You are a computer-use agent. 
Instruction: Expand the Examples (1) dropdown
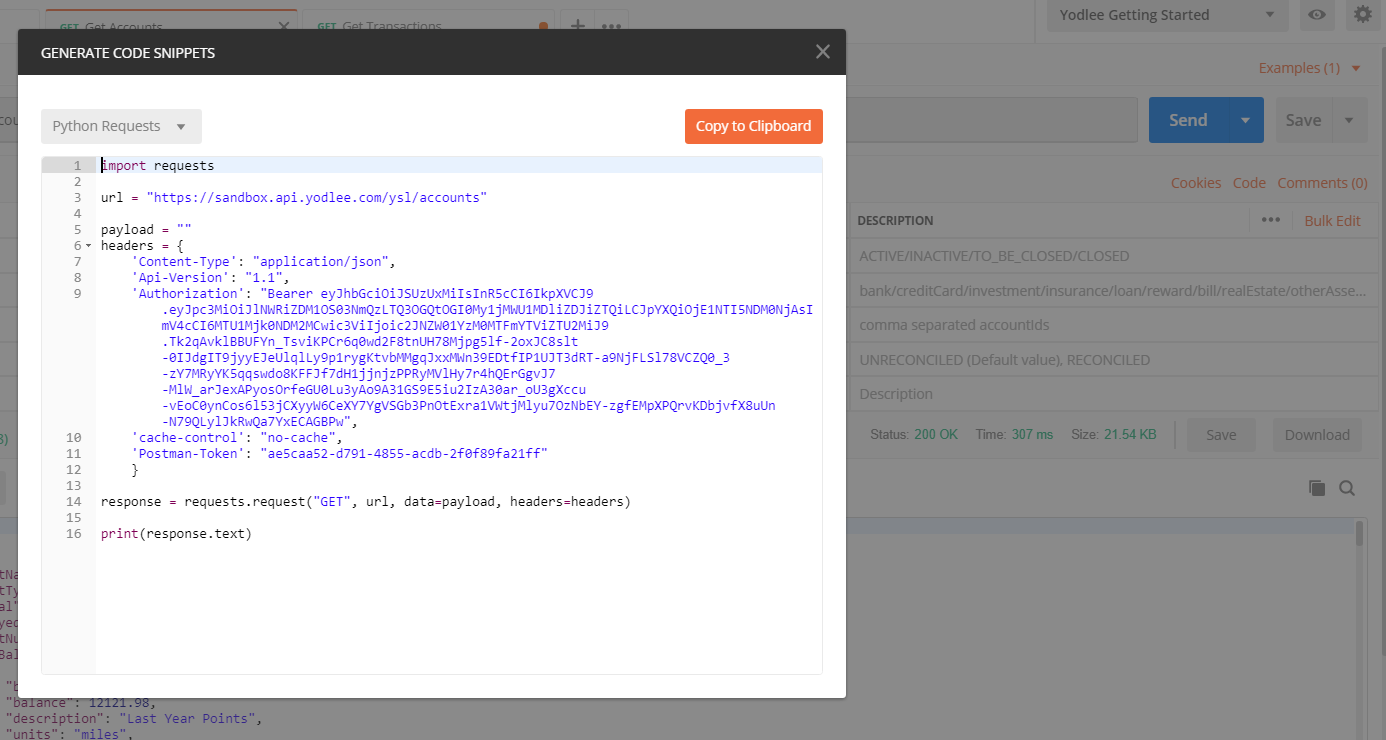[x=1309, y=68]
